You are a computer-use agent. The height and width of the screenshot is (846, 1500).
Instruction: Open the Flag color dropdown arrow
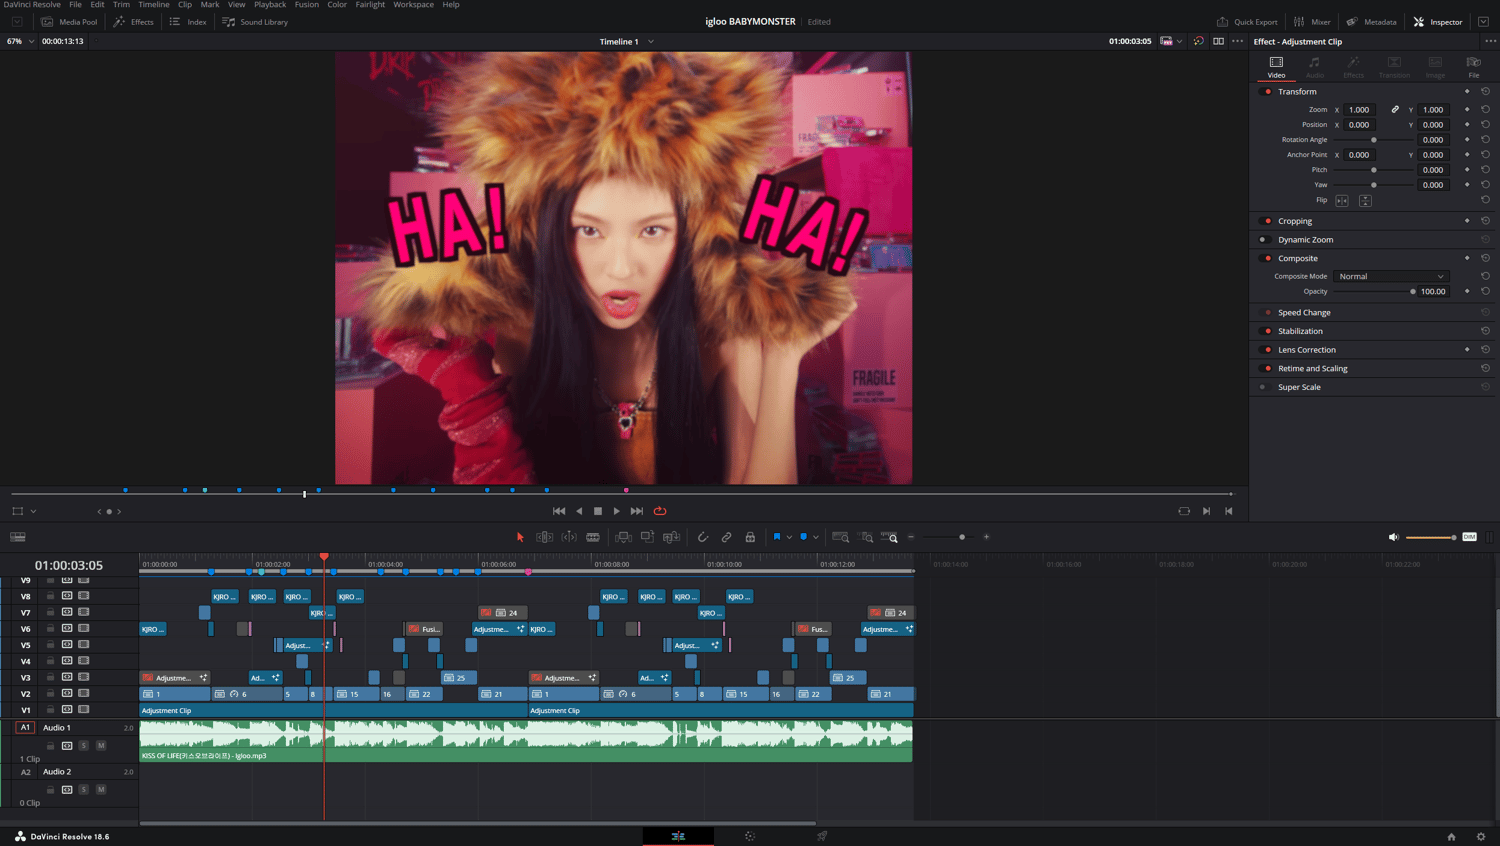tap(789, 537)
